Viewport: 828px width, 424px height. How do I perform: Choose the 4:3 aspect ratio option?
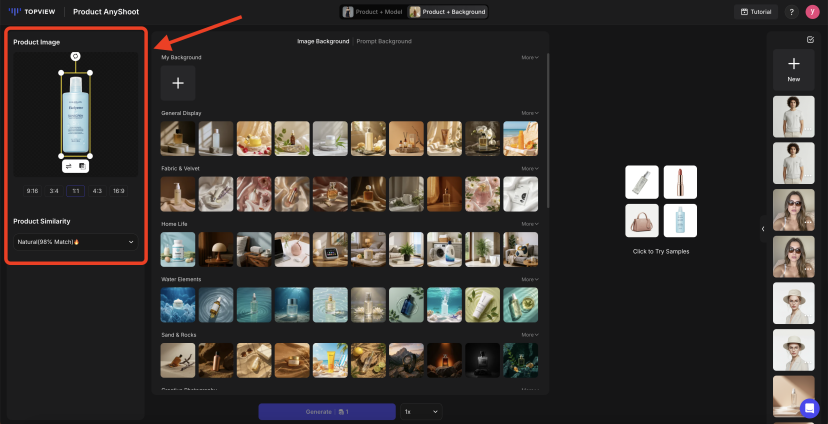point(97,190)
